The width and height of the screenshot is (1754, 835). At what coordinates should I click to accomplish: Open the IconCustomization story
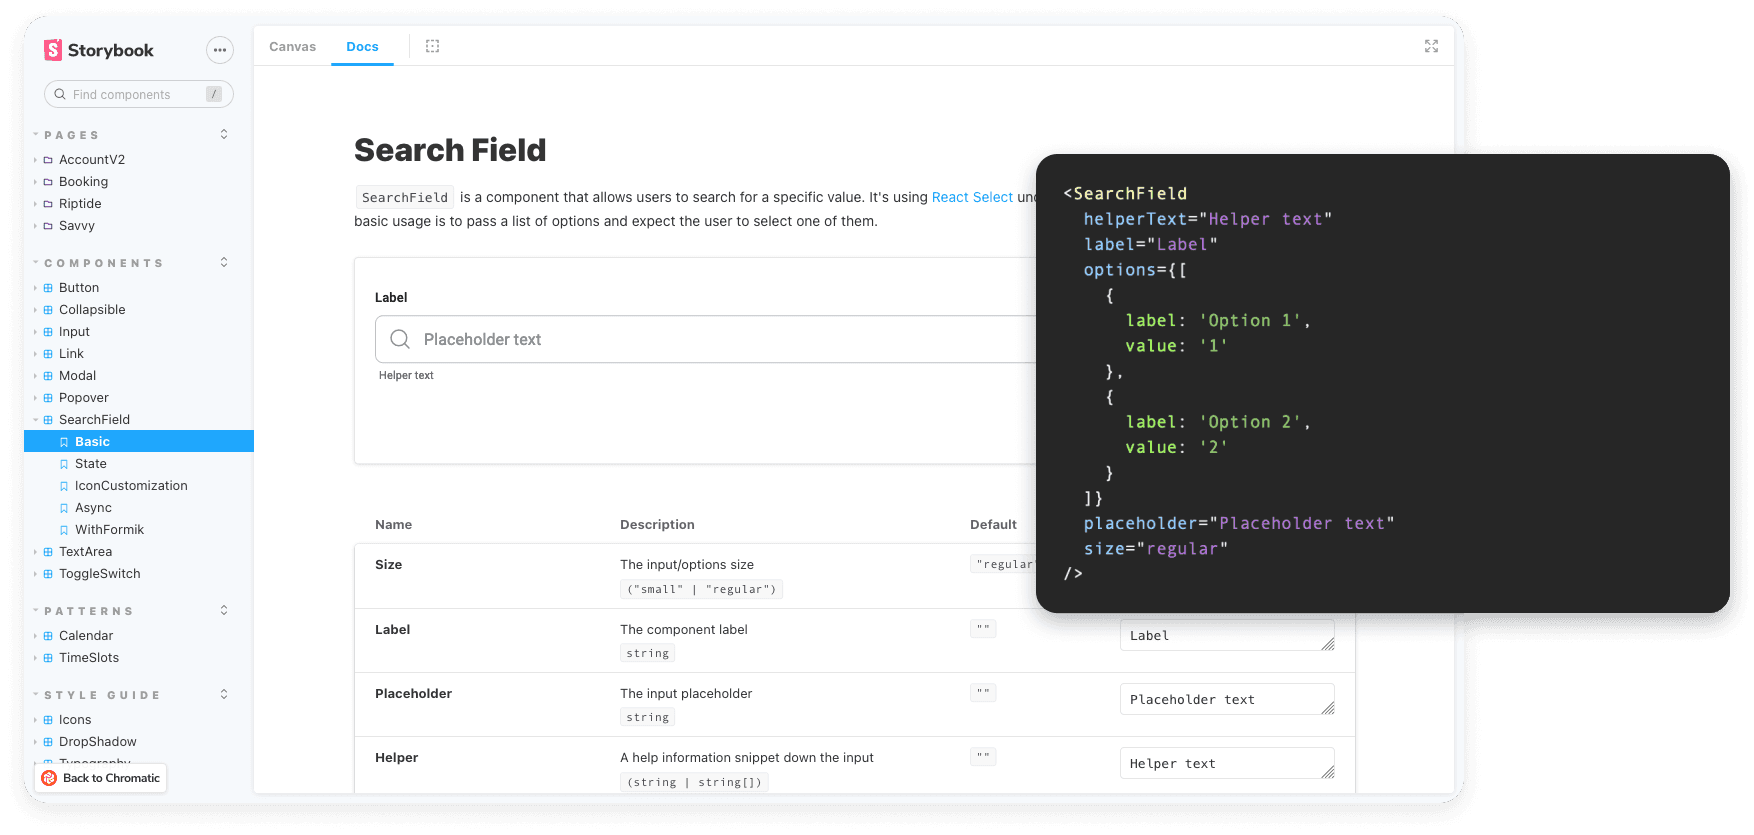click(x=131, y=486)
